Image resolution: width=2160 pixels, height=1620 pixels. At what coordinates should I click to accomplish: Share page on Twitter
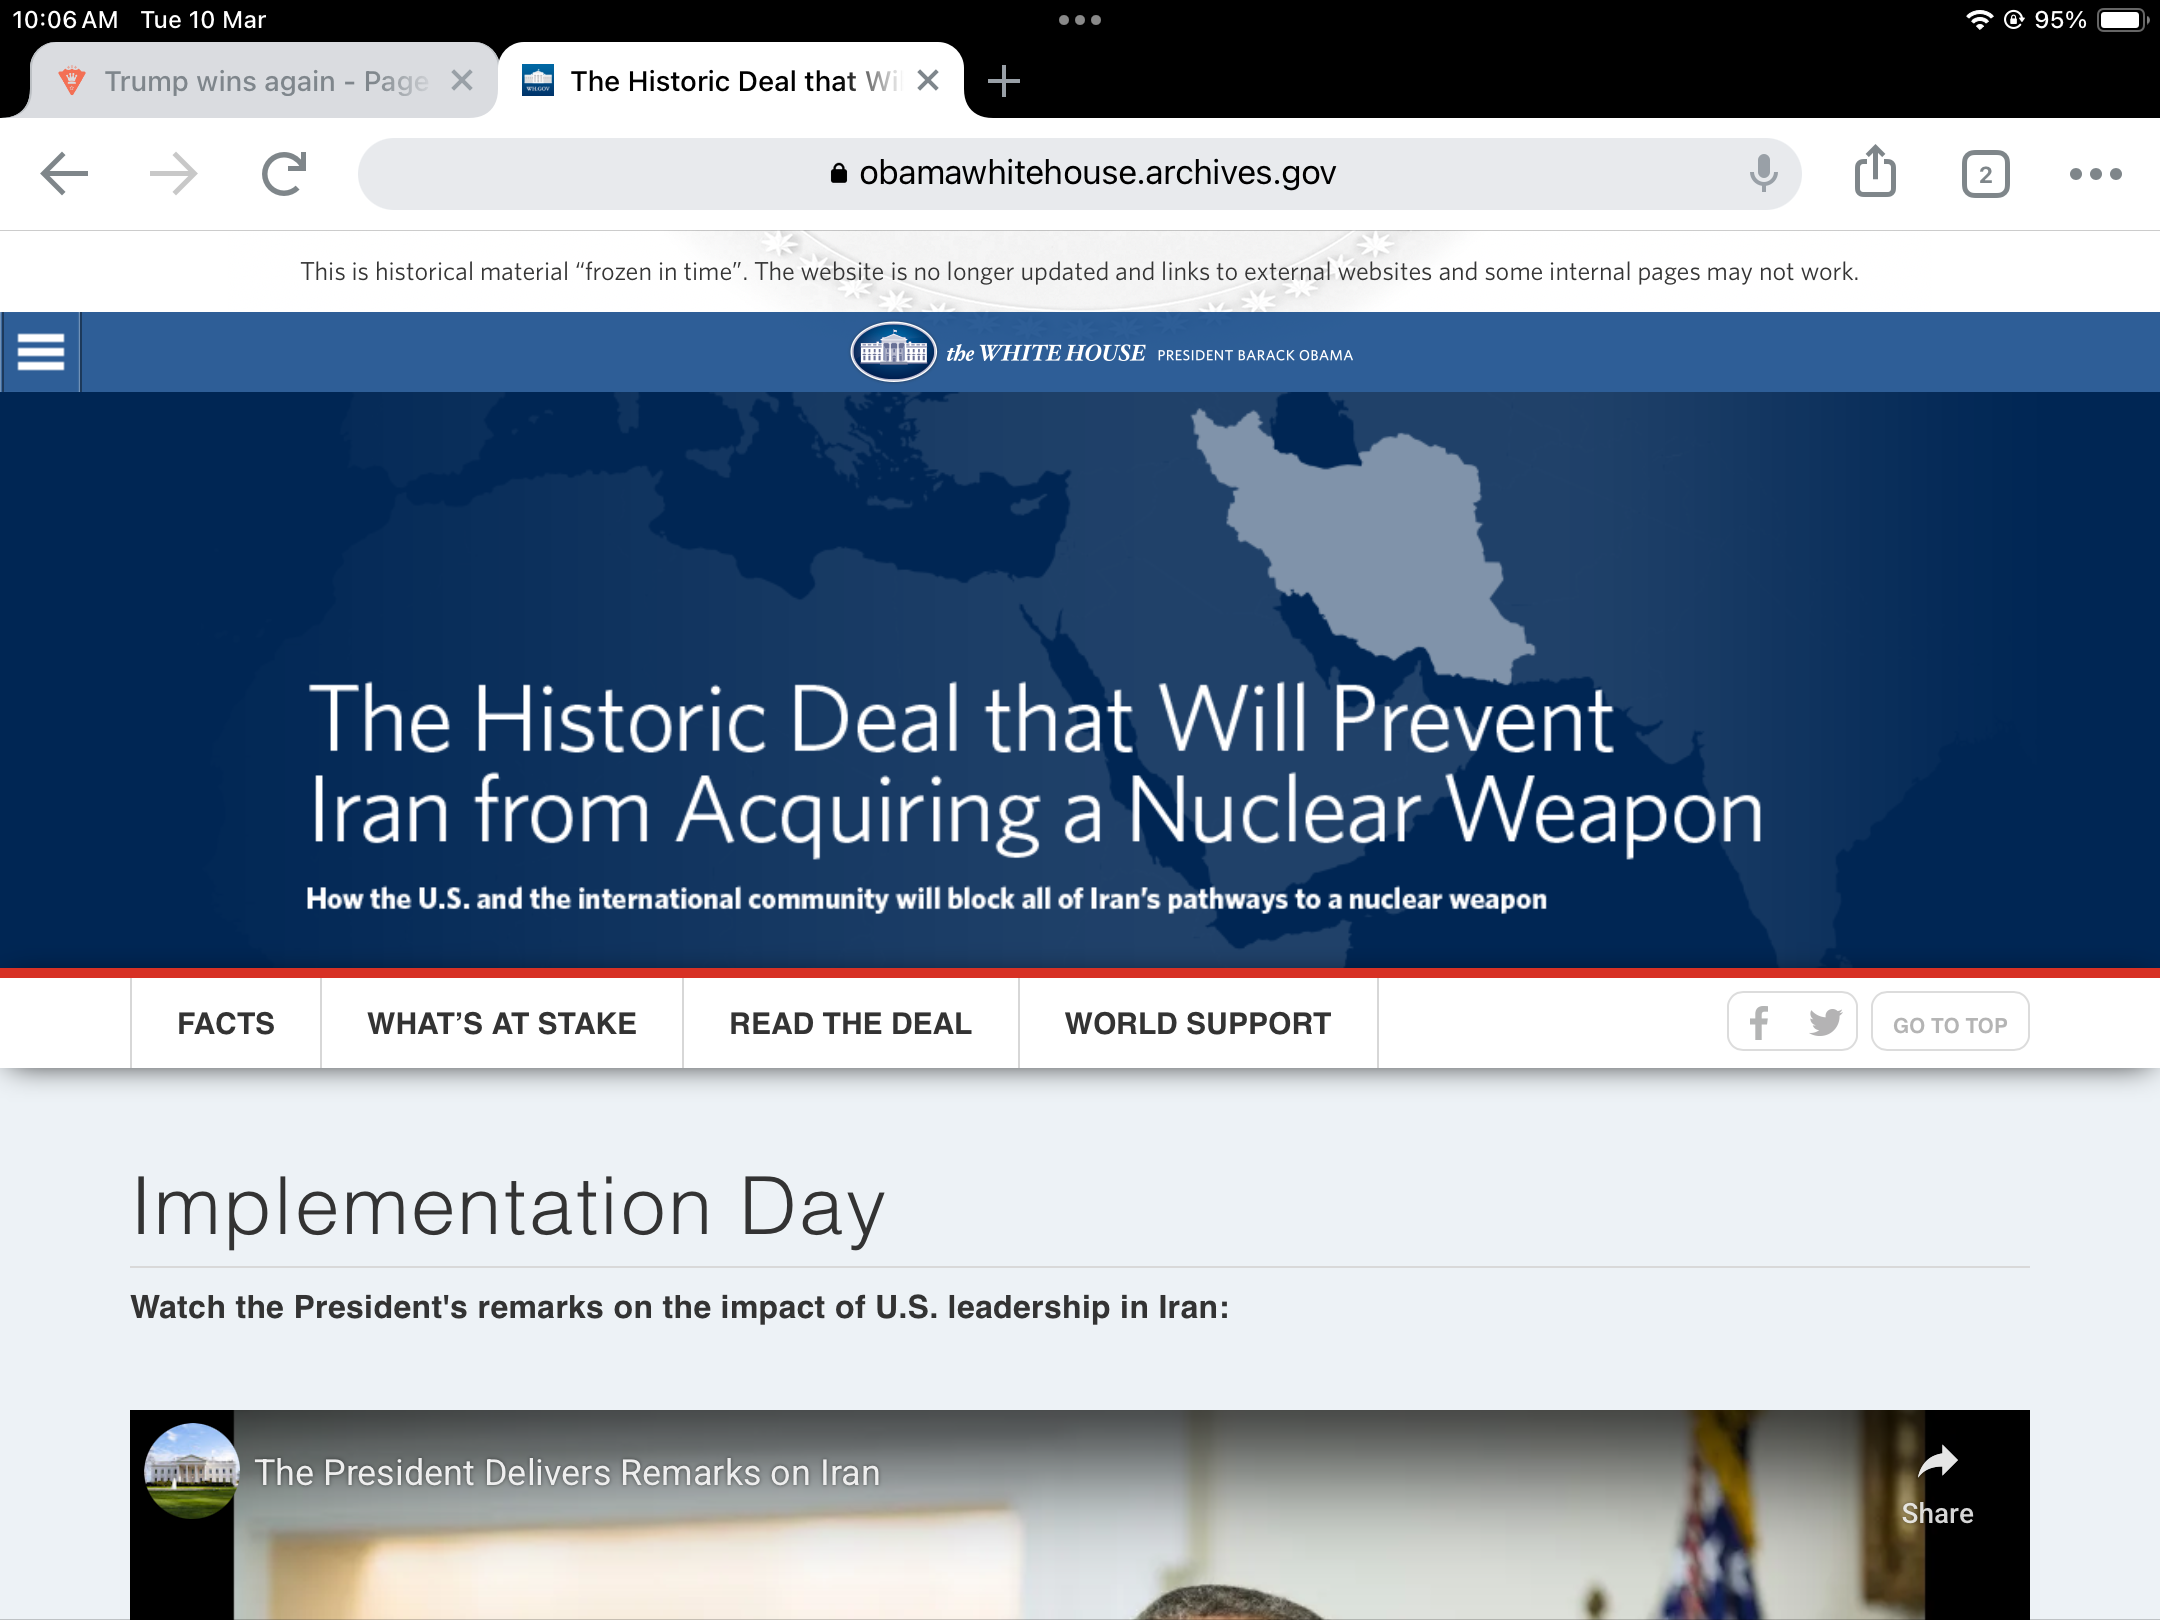1825,1022
